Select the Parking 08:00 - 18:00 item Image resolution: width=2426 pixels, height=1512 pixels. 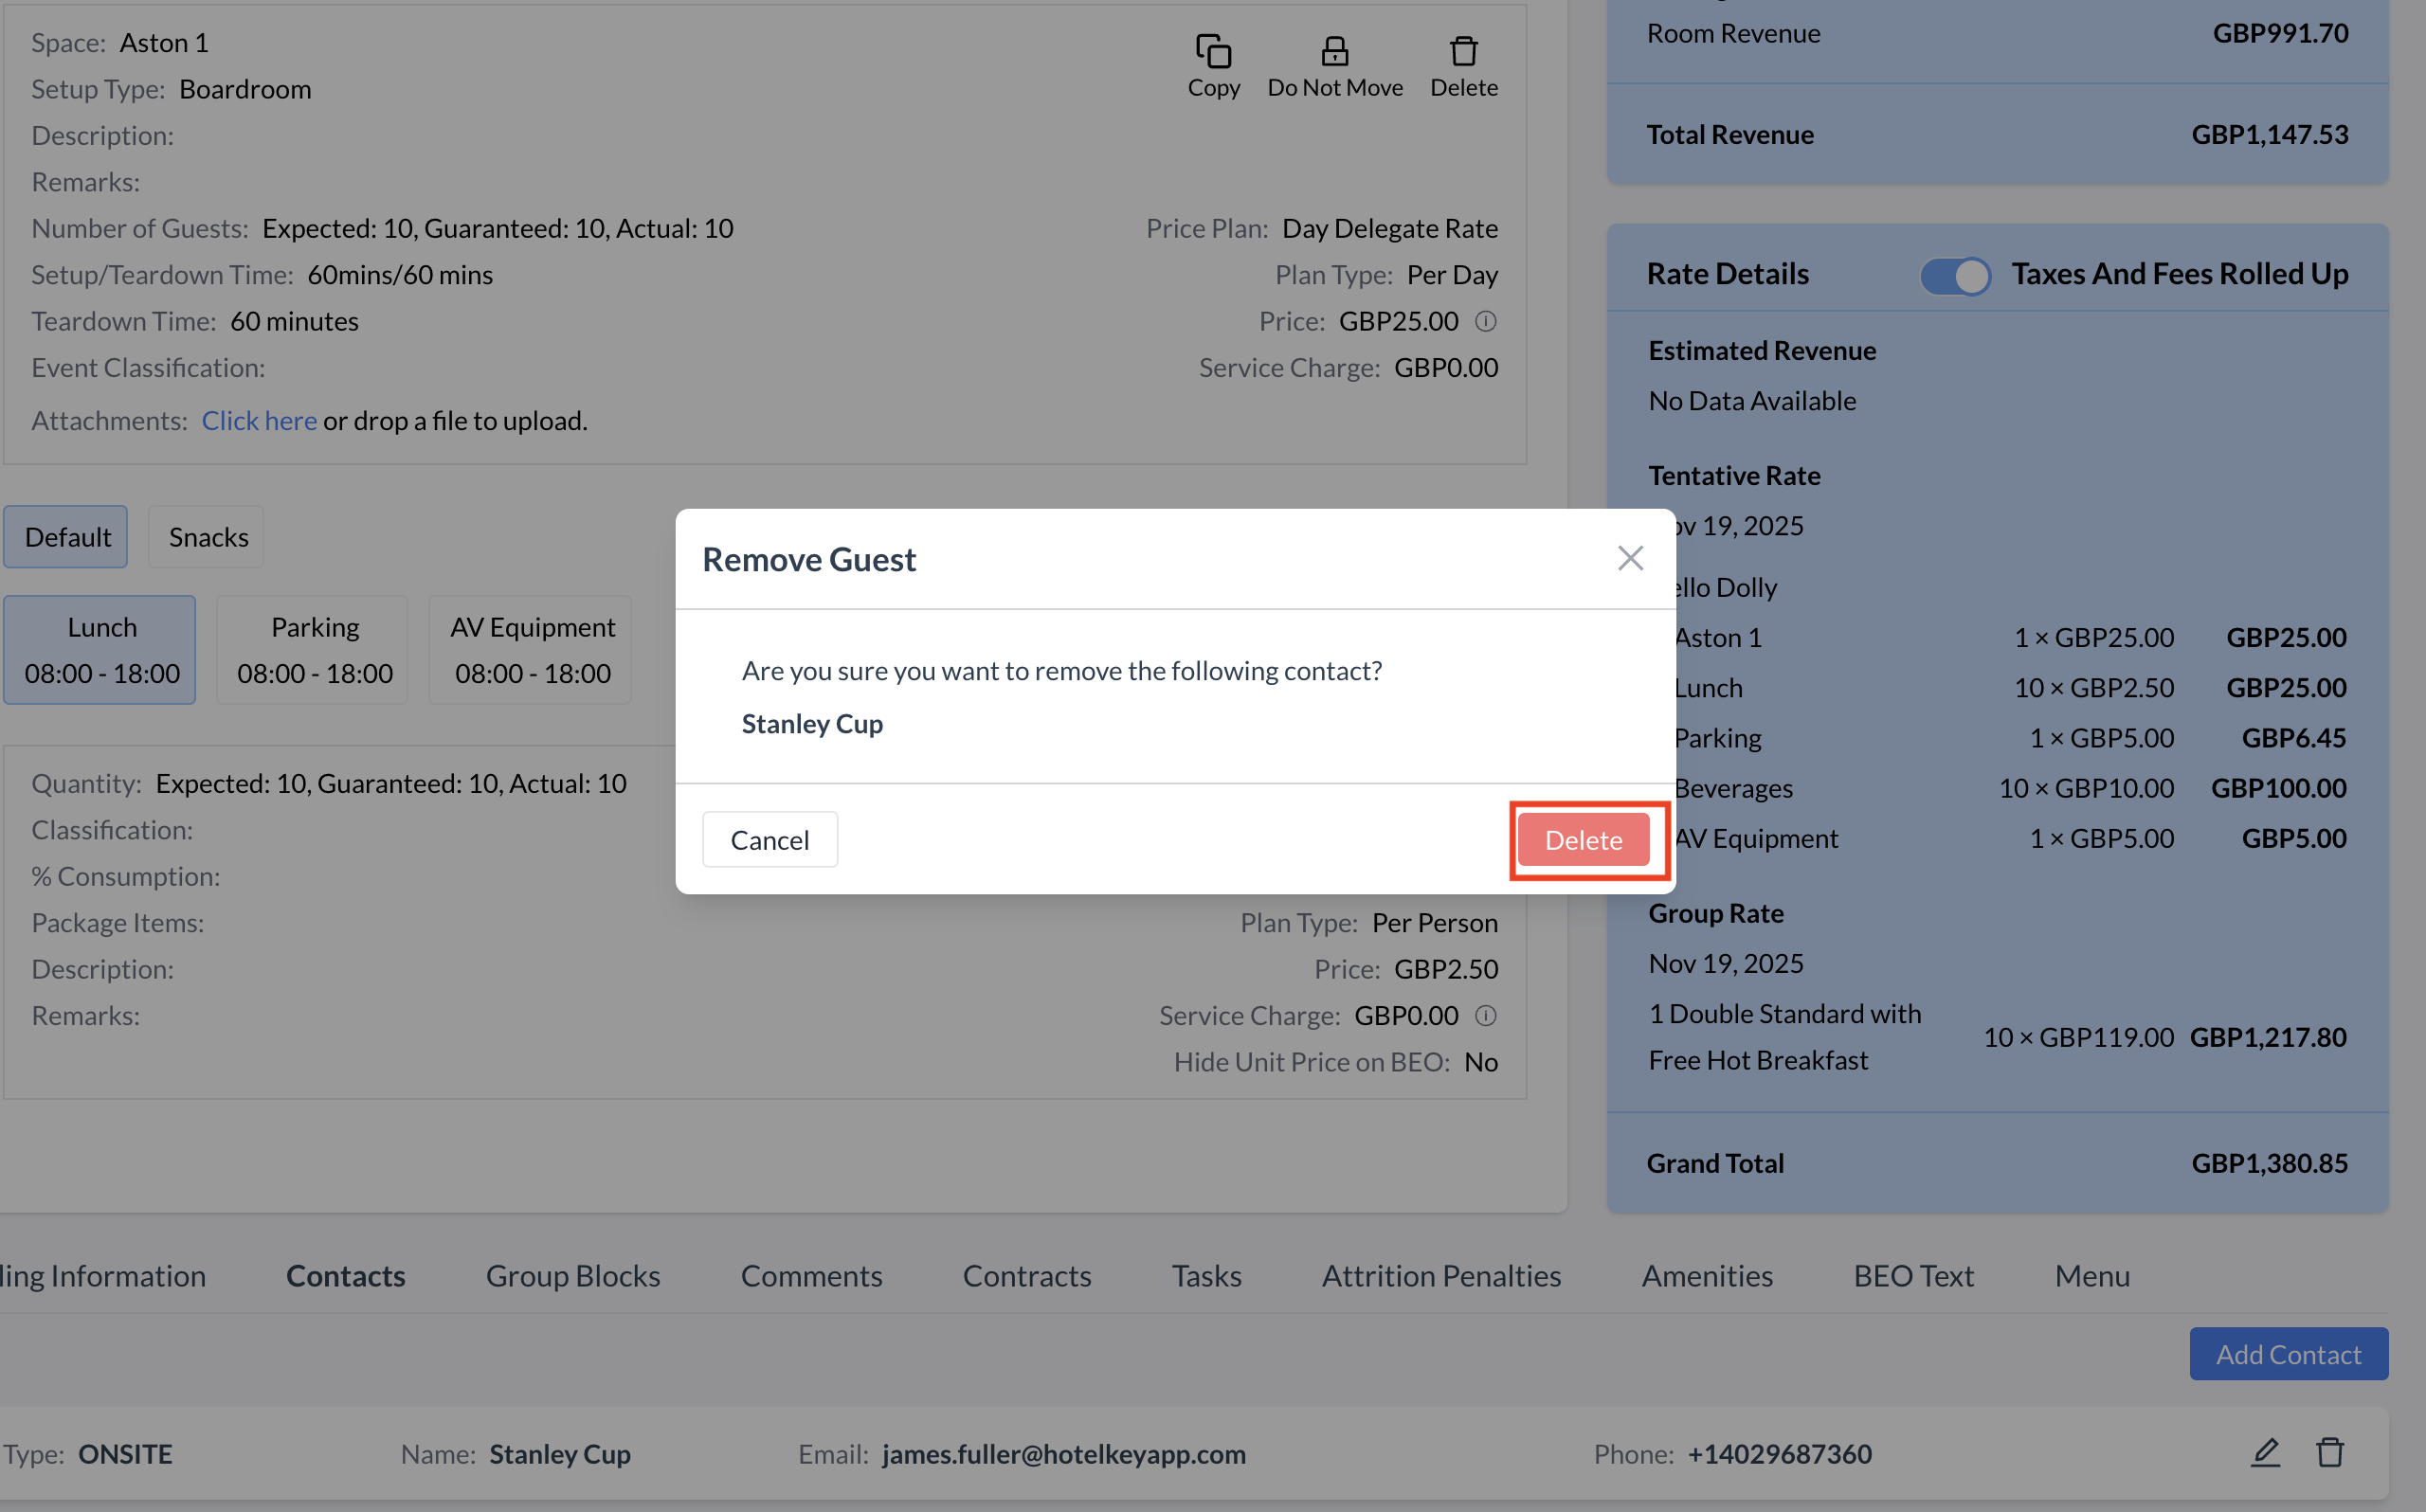314,650
